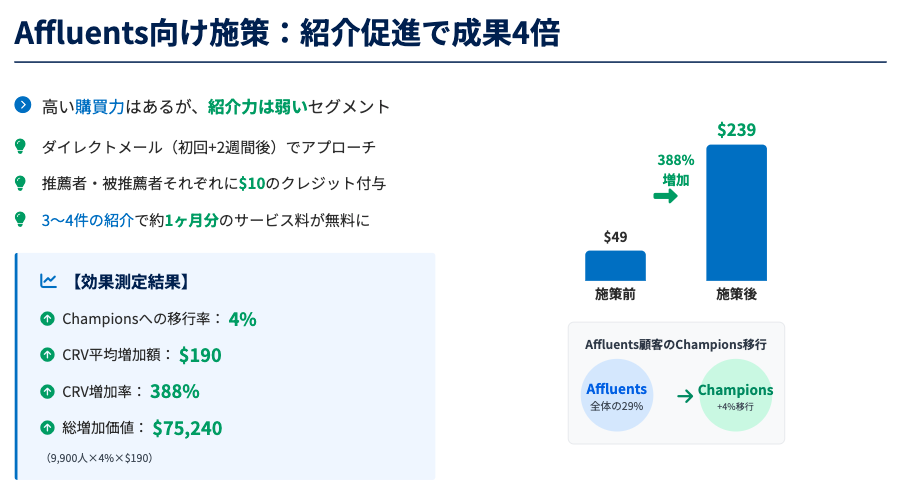Click the arrow between Affluents and Champions circles
The width and height of the screenshot is (902, 491).
click(x=685, y=396)
